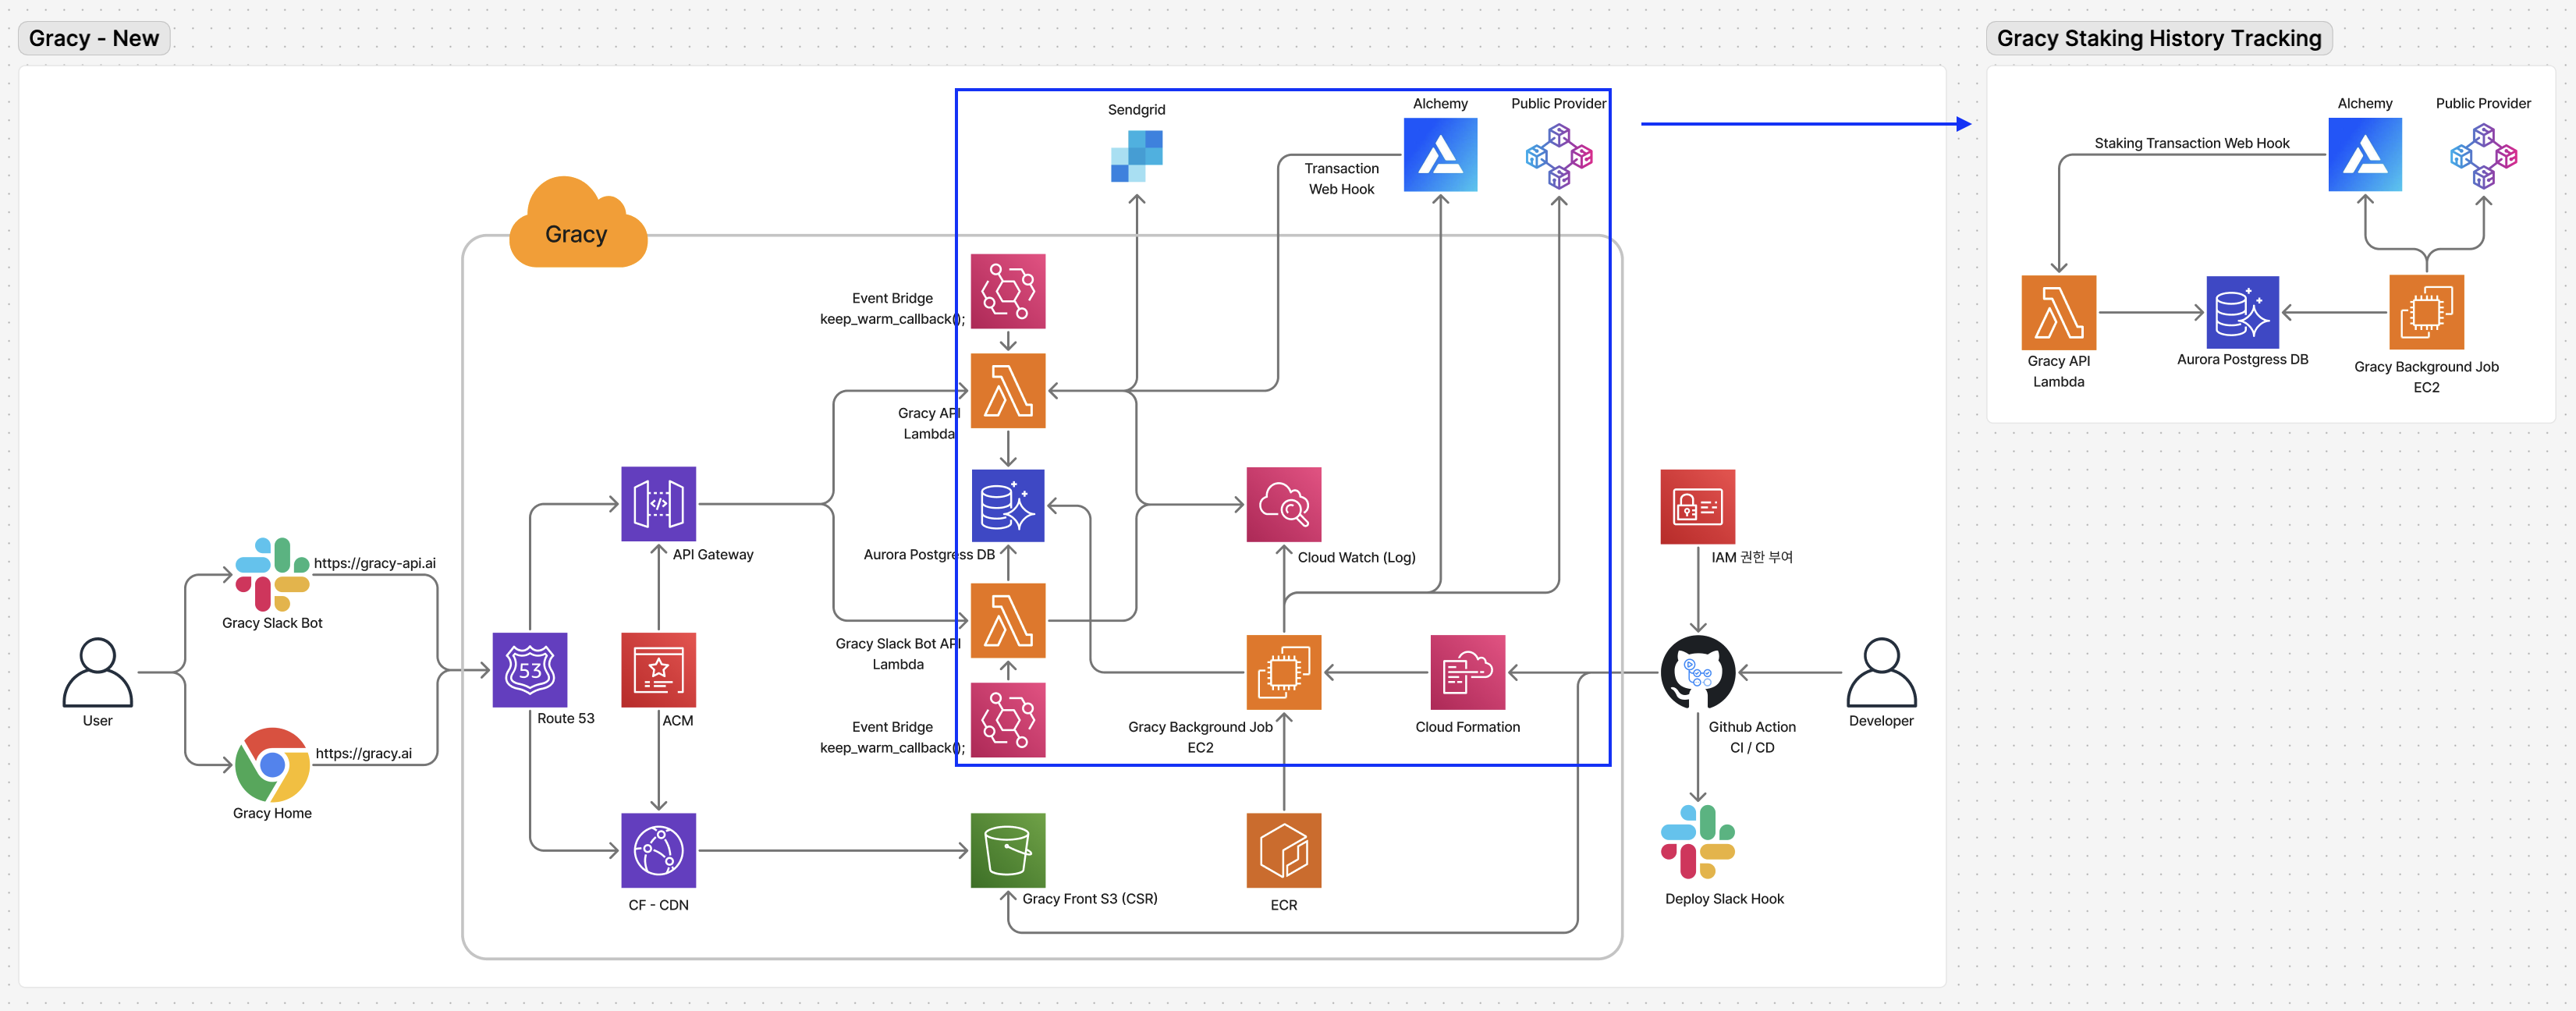Viewport: 2576px width, 1011px height.
Task: Click the Github Action CI/CD icon
Action: click(1697, 672)
